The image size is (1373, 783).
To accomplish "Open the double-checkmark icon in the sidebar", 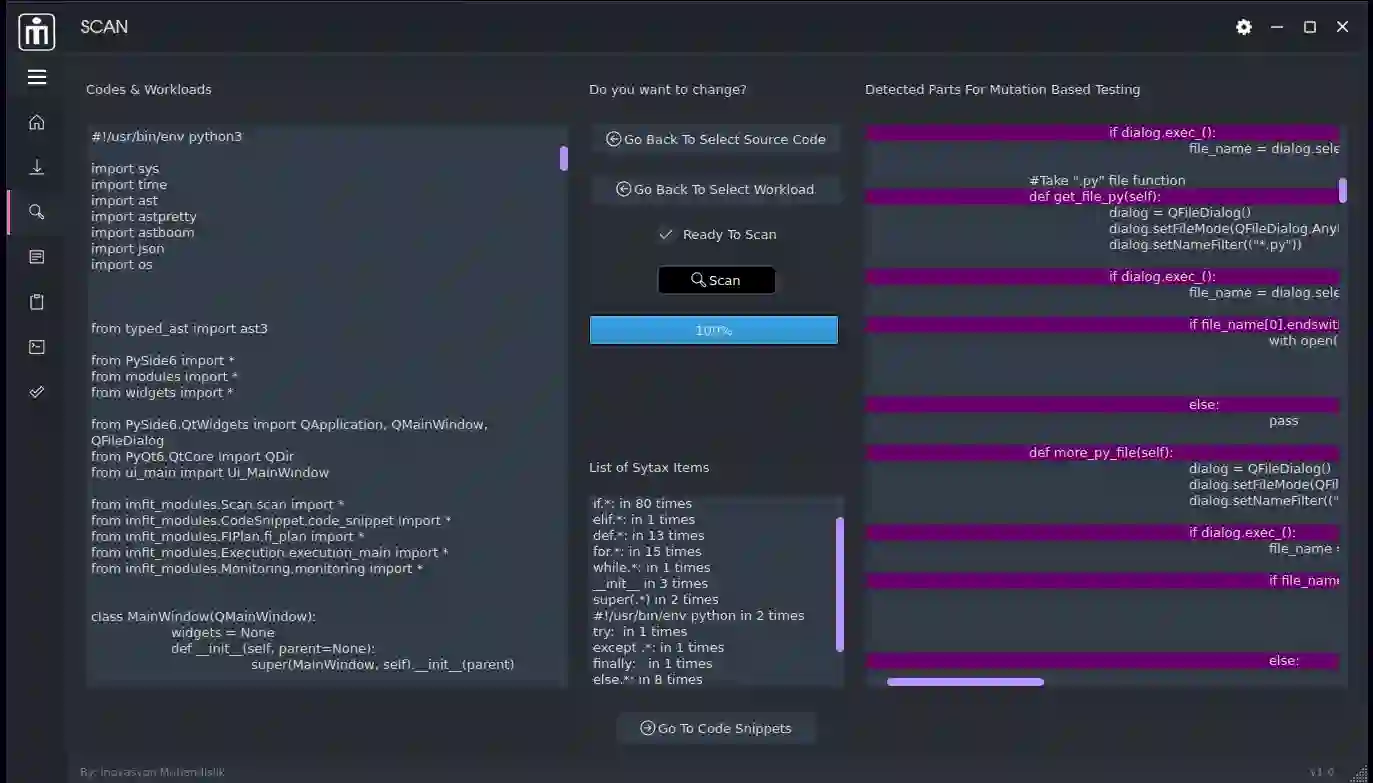I will click(37, 392).
